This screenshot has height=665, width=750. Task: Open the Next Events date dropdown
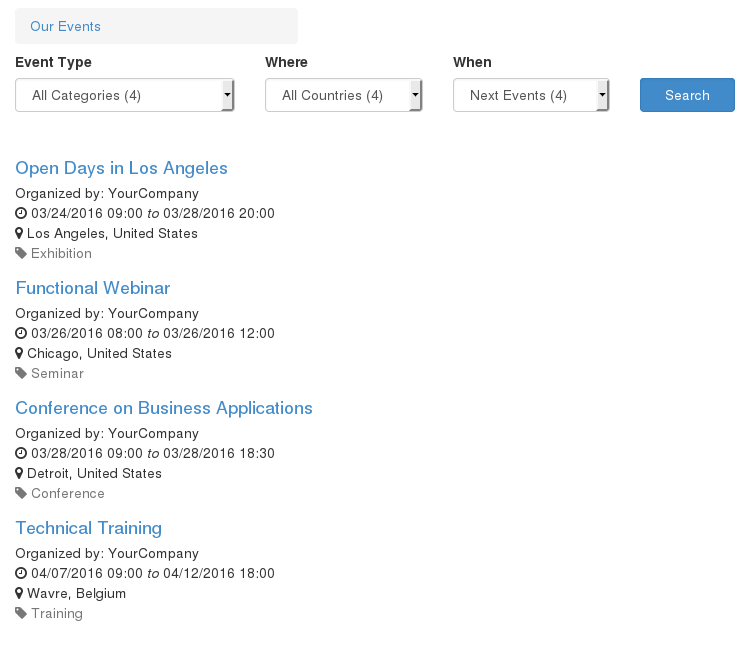(x=530, y=96)
